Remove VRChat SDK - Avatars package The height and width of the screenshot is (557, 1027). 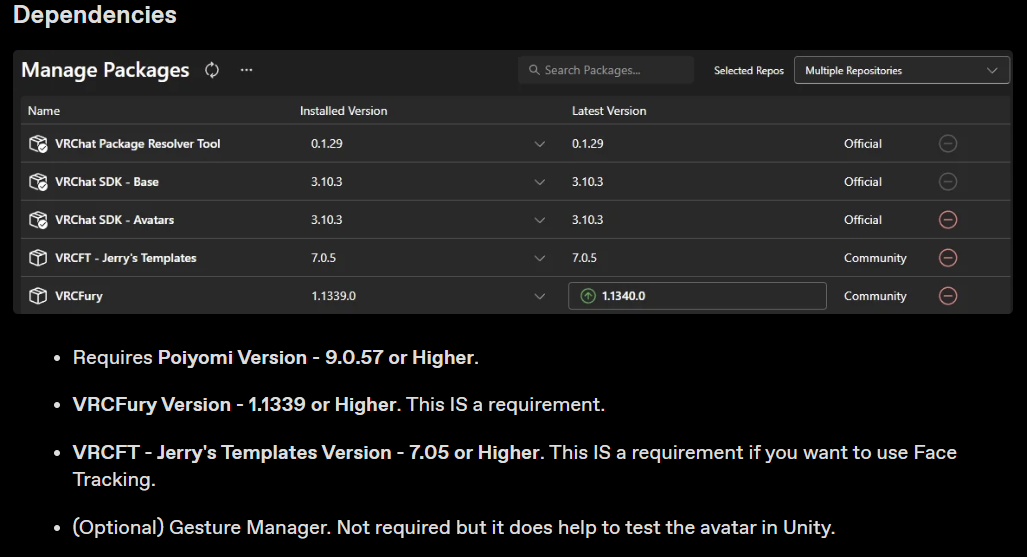point(948,220)
